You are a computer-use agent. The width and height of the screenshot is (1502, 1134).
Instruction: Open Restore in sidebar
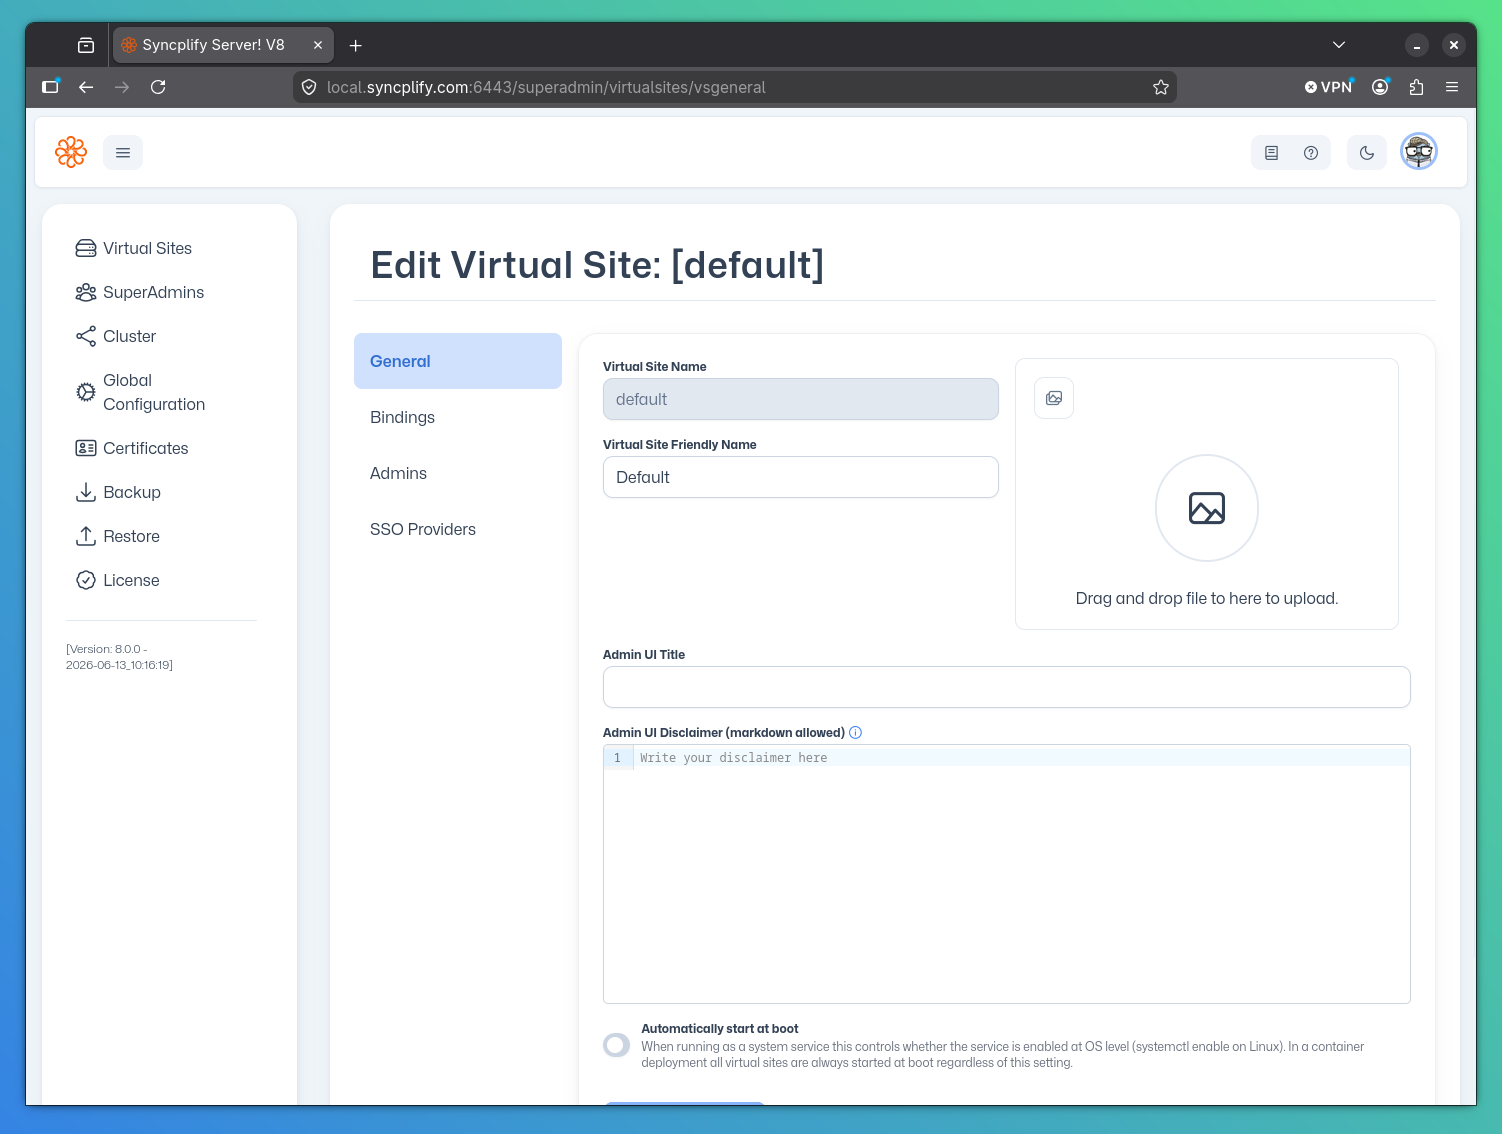(x=118, y=536)
